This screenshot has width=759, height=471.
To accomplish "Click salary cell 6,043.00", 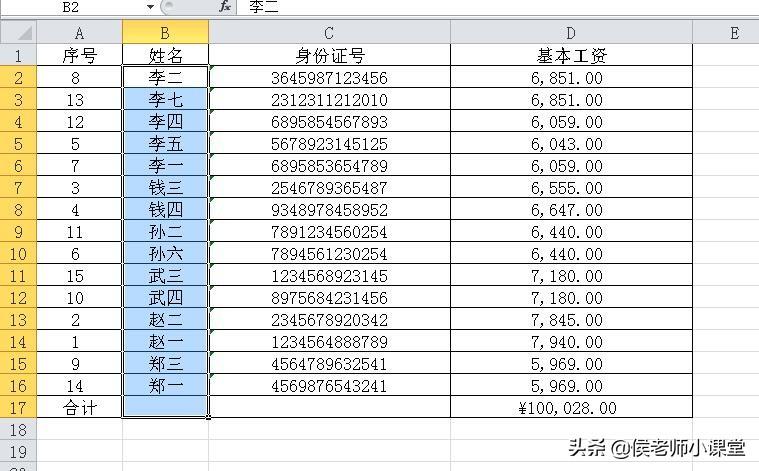I will point(571,144).
